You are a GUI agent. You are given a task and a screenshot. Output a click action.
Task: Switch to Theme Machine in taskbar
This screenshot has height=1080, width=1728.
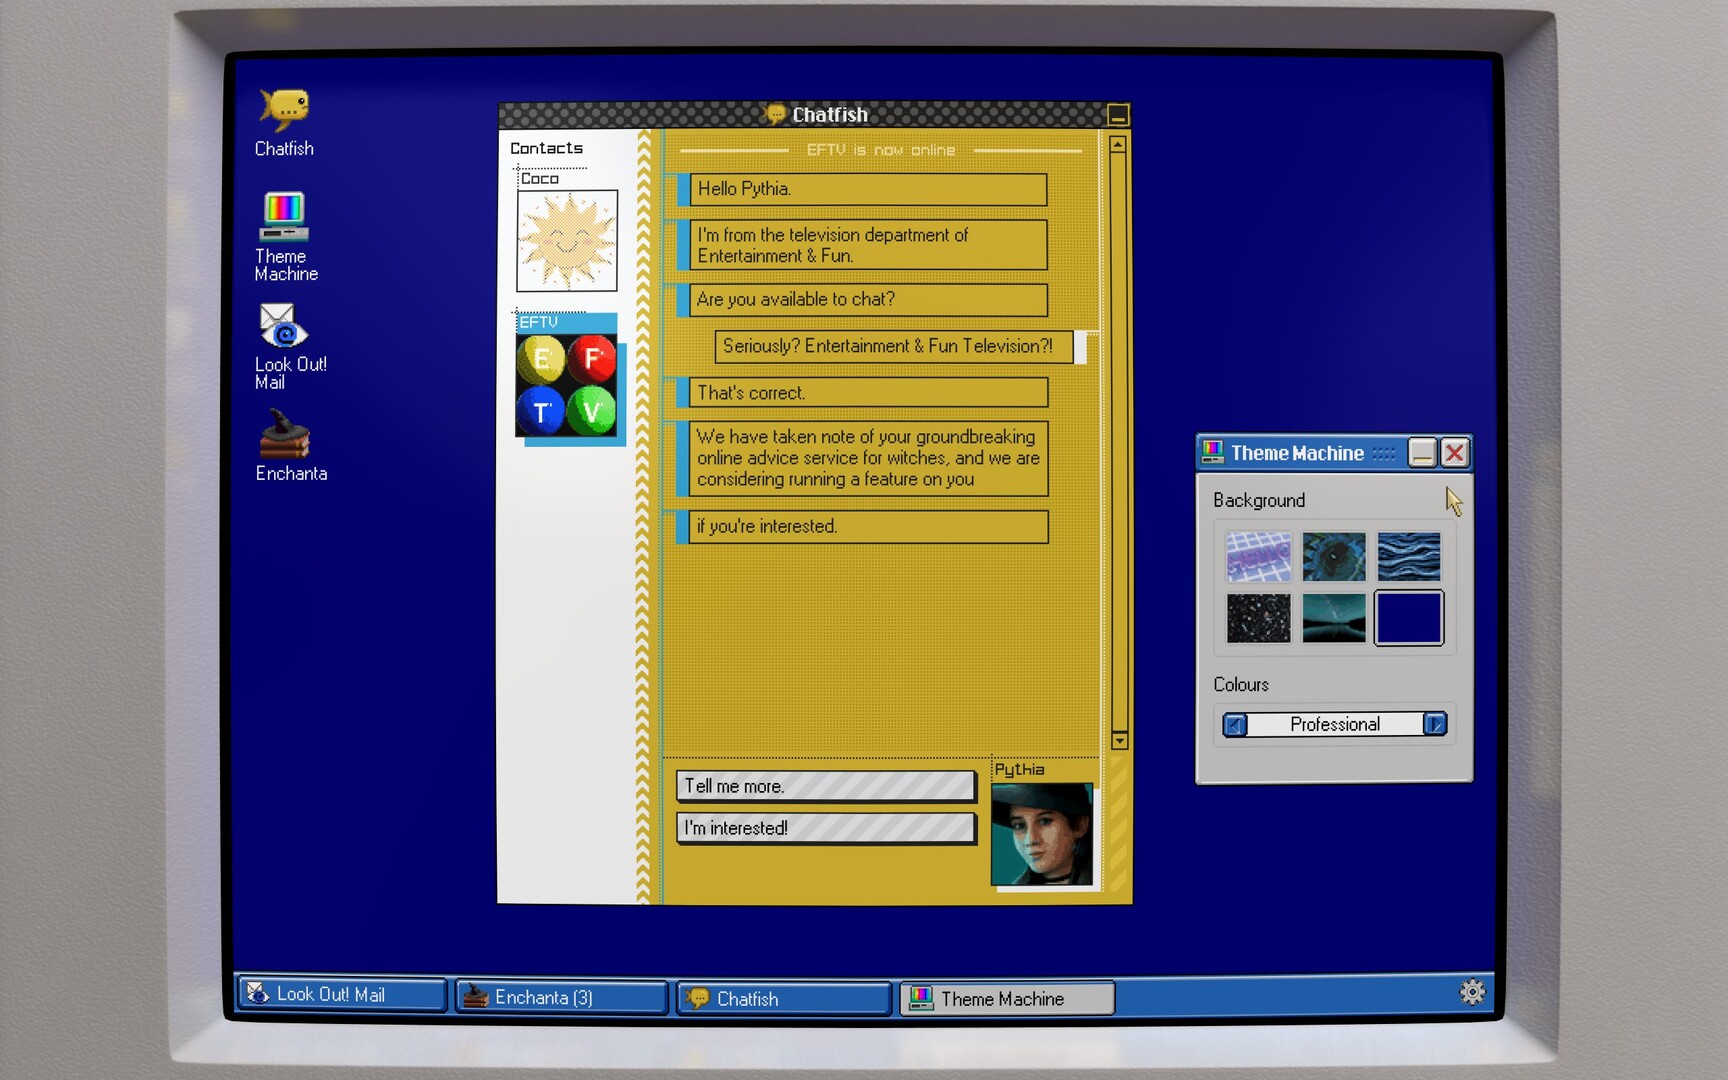point(1007,998)
